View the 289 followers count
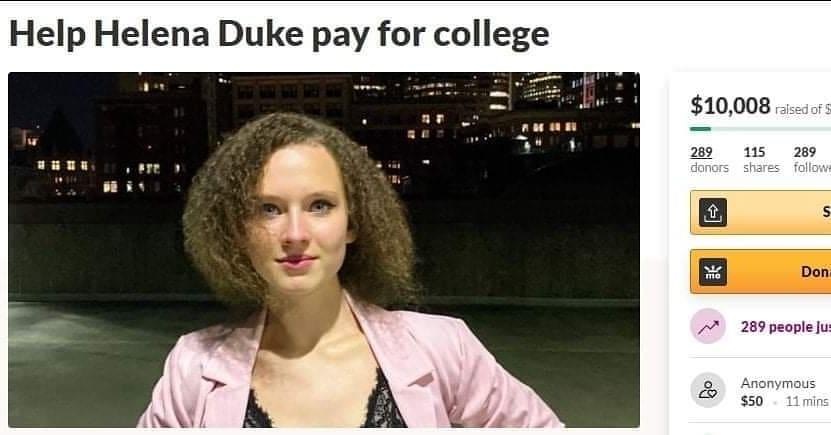This screenshot has width=831, height=435. coord(805,153)
